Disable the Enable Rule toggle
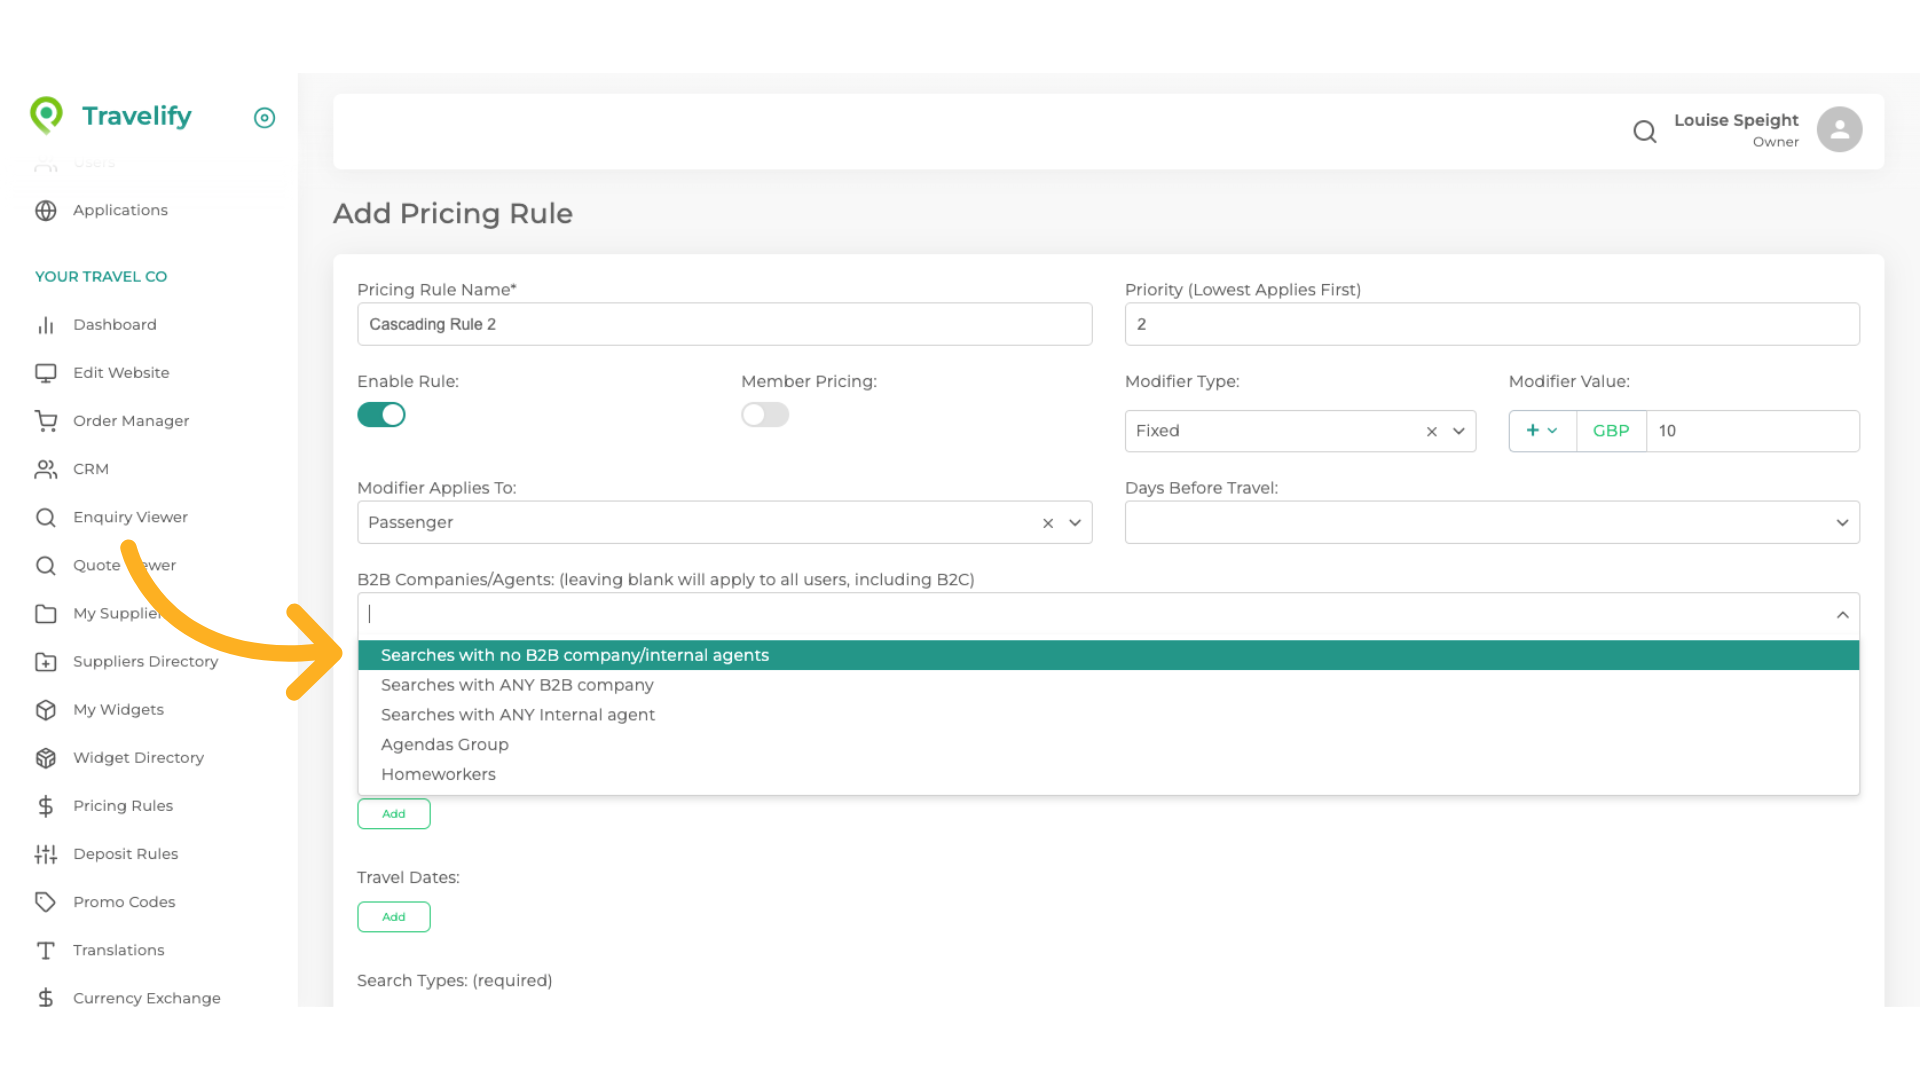Screen dimensions: 1920x1080 point(381,415)
